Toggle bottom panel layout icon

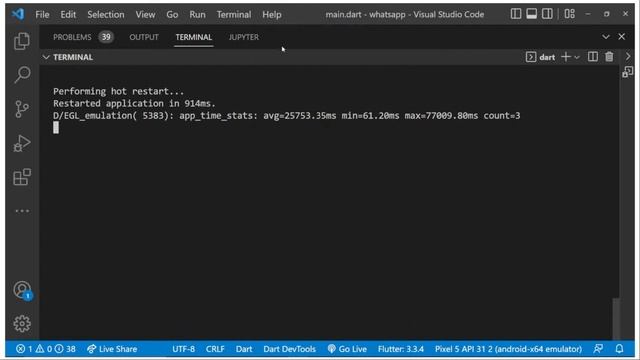(531, 14)
